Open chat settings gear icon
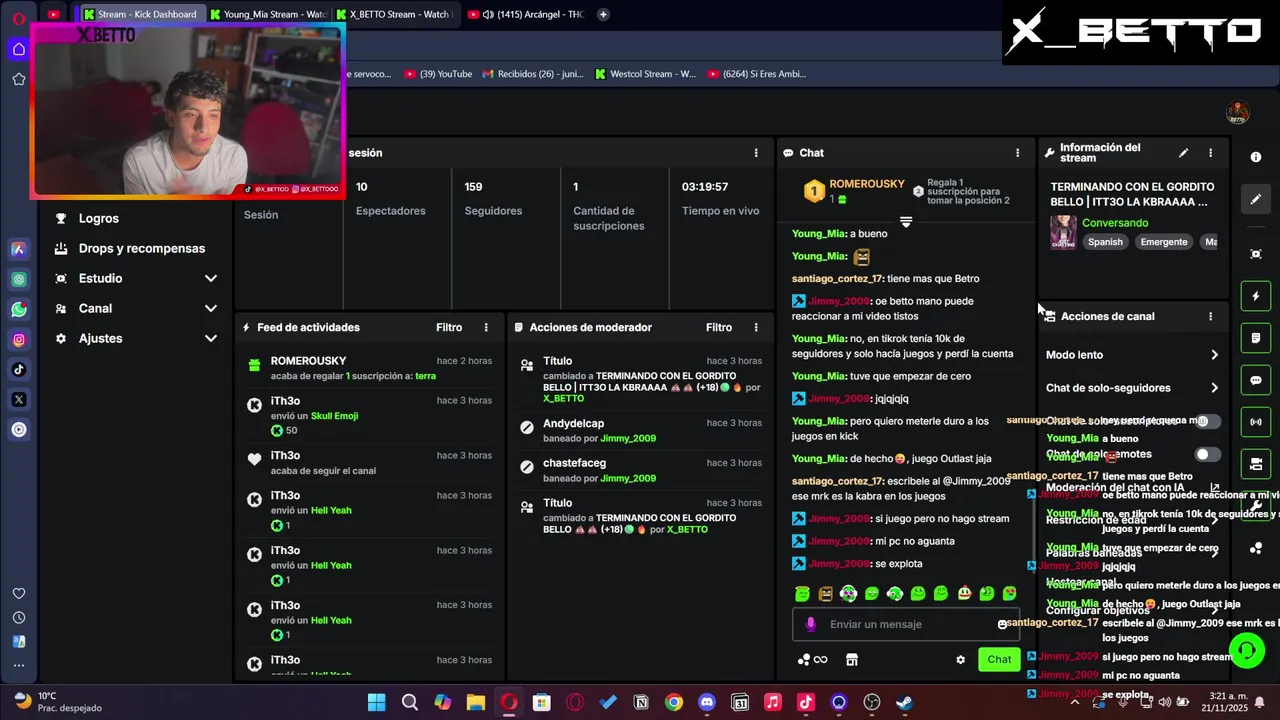Viewport: 1280px width, 720px height. click(961, 660)
